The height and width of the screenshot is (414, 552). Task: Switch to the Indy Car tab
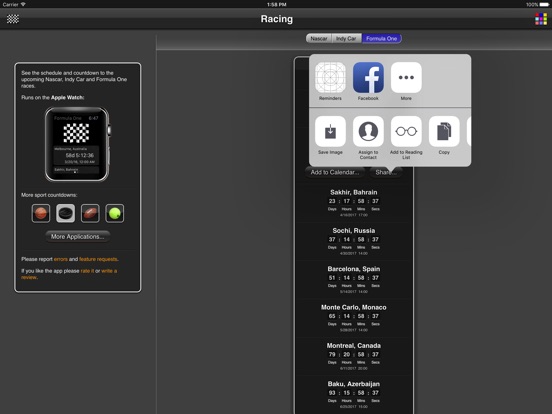tap(346, 38)
